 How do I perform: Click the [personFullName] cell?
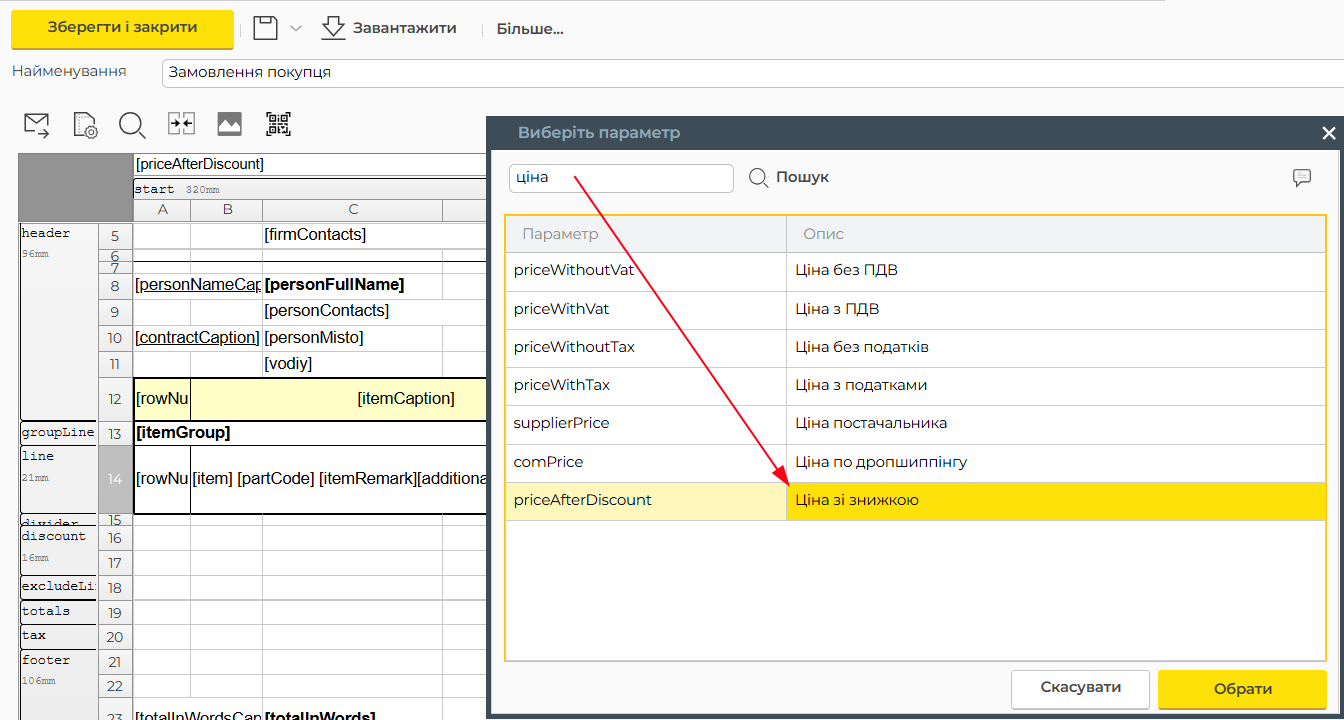[x=352, y=285]
